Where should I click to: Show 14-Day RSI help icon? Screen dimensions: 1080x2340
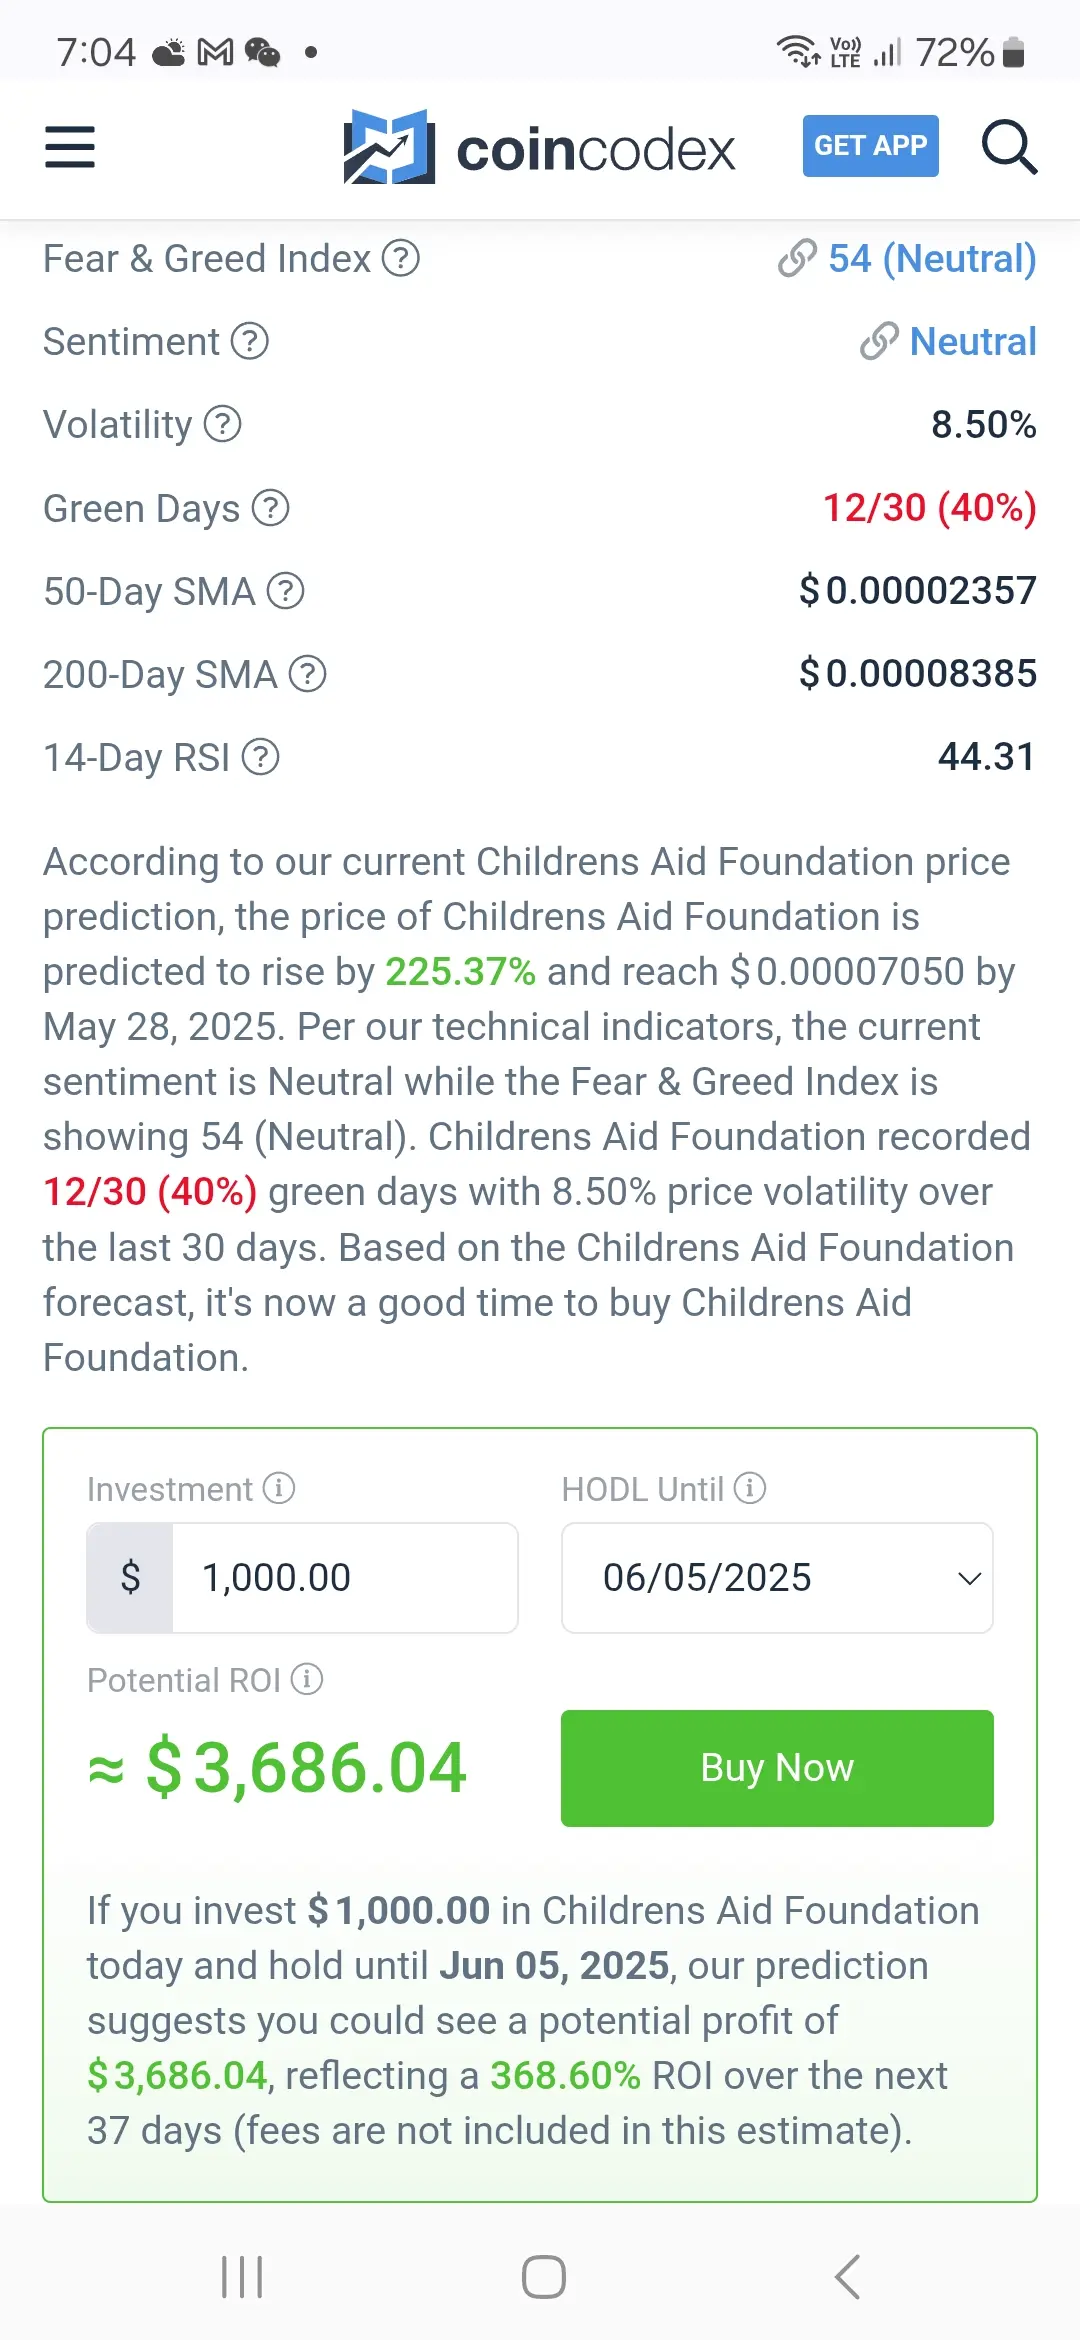(261, 757)
